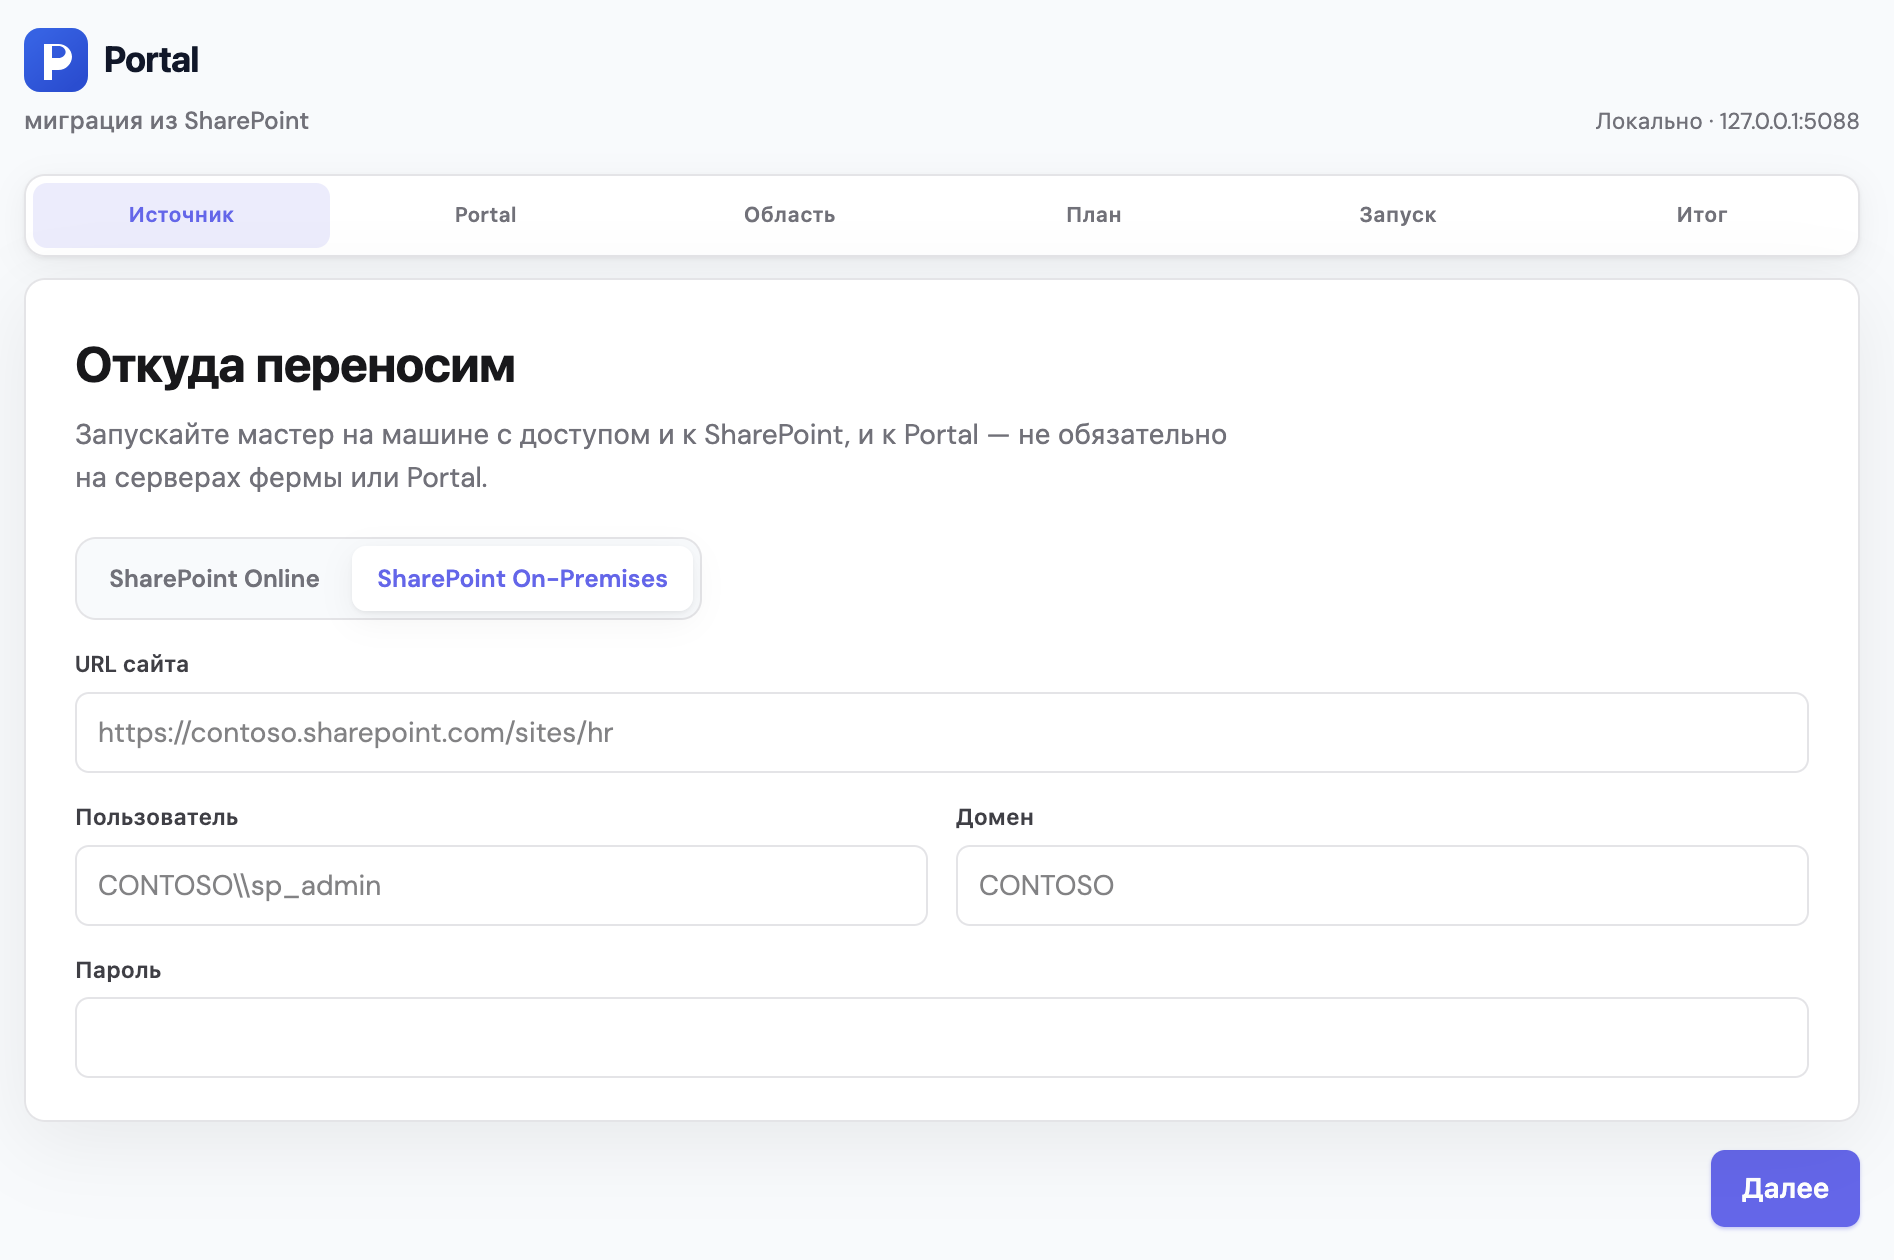Image resolution: width=1894 pixels, height=1260 pixels.
Task: Click the 'Пароль' field label
Action: pos(118,970)
